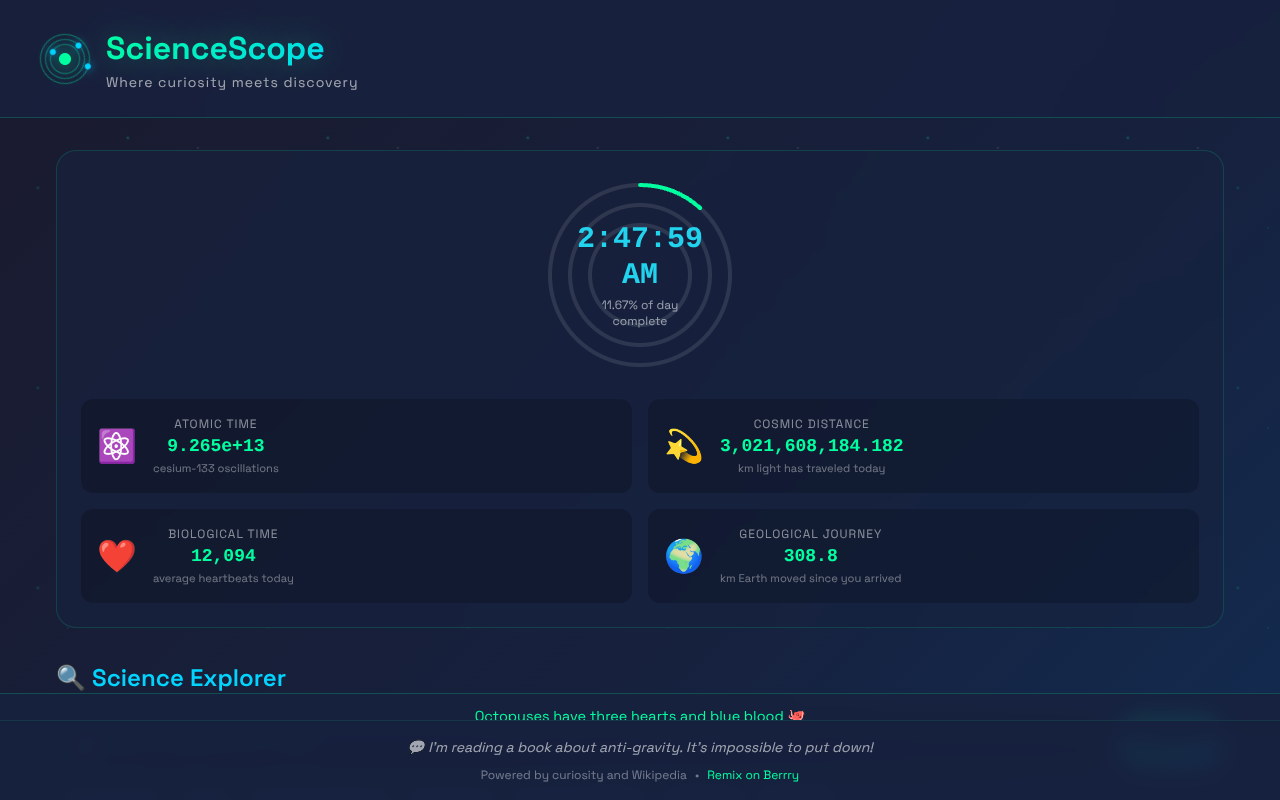Open the Remix on Berrry link

752,775
